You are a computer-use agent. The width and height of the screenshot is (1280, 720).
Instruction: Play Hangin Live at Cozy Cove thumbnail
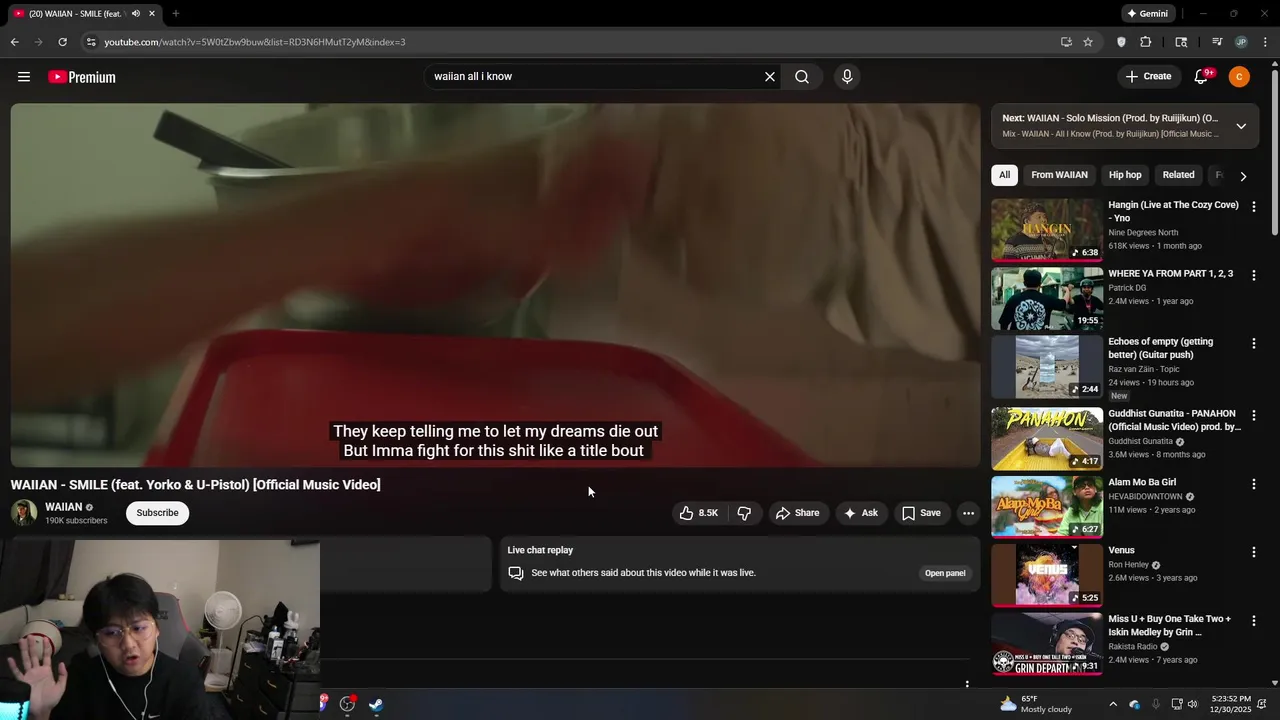point(1047,230)
